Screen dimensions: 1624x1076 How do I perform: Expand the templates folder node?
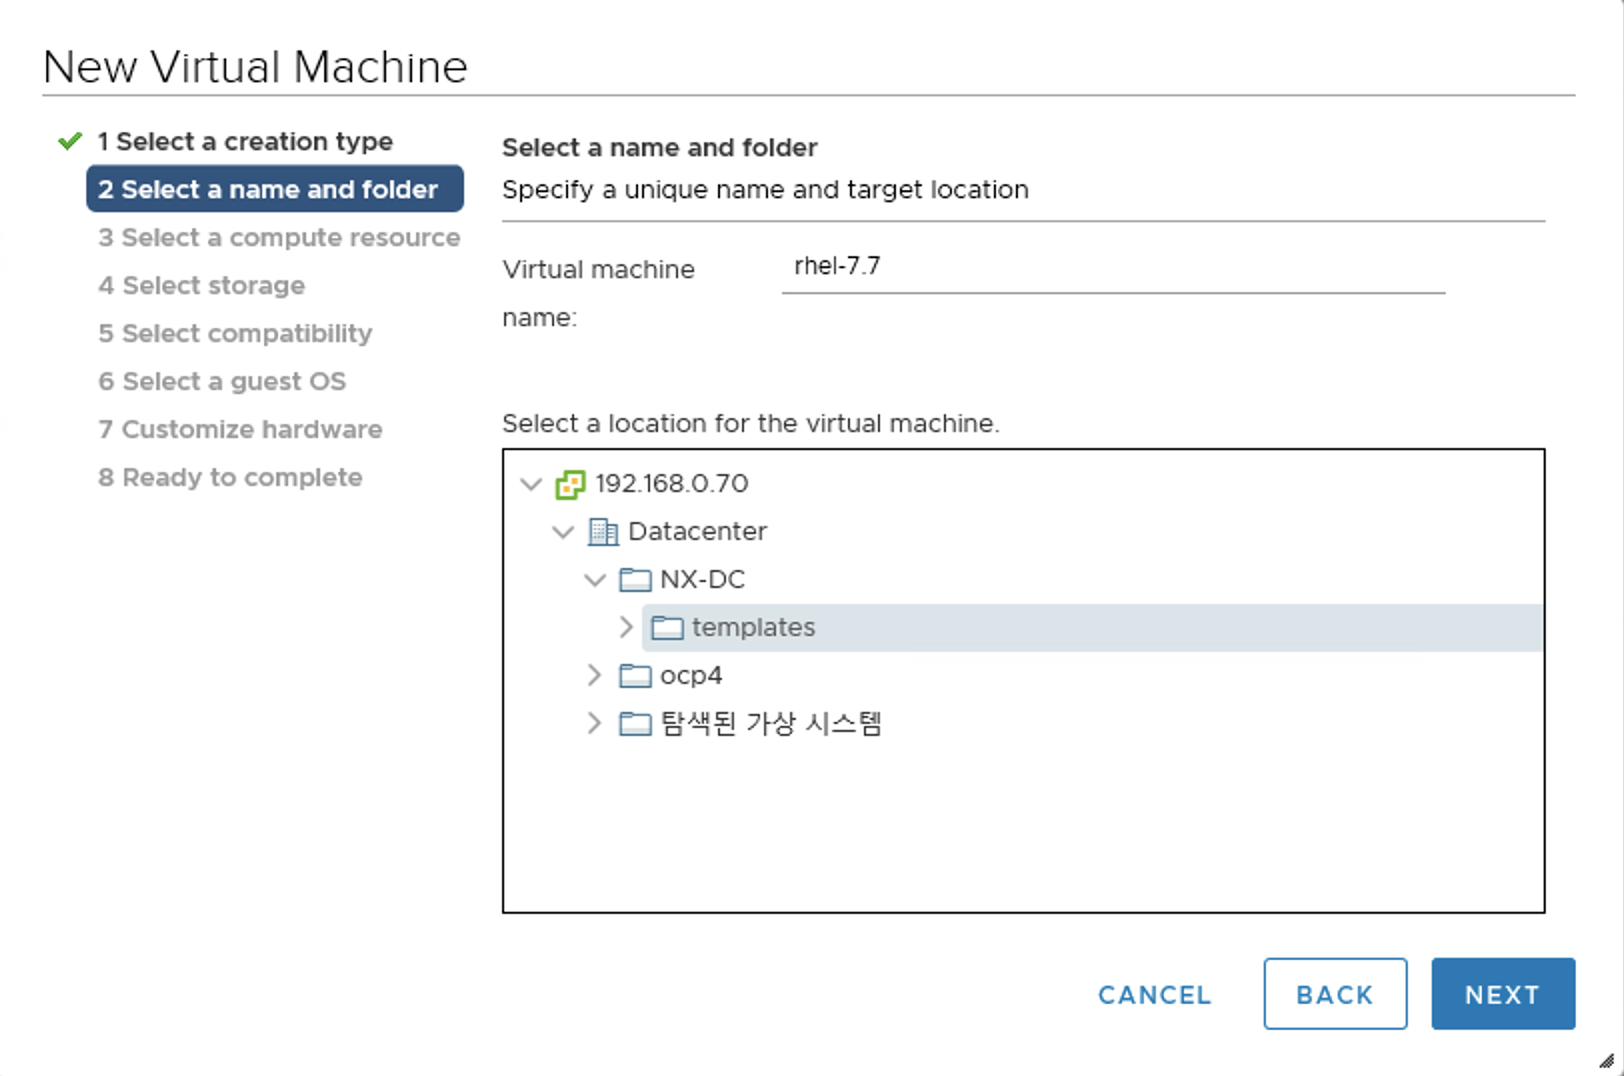coord(626,627)
